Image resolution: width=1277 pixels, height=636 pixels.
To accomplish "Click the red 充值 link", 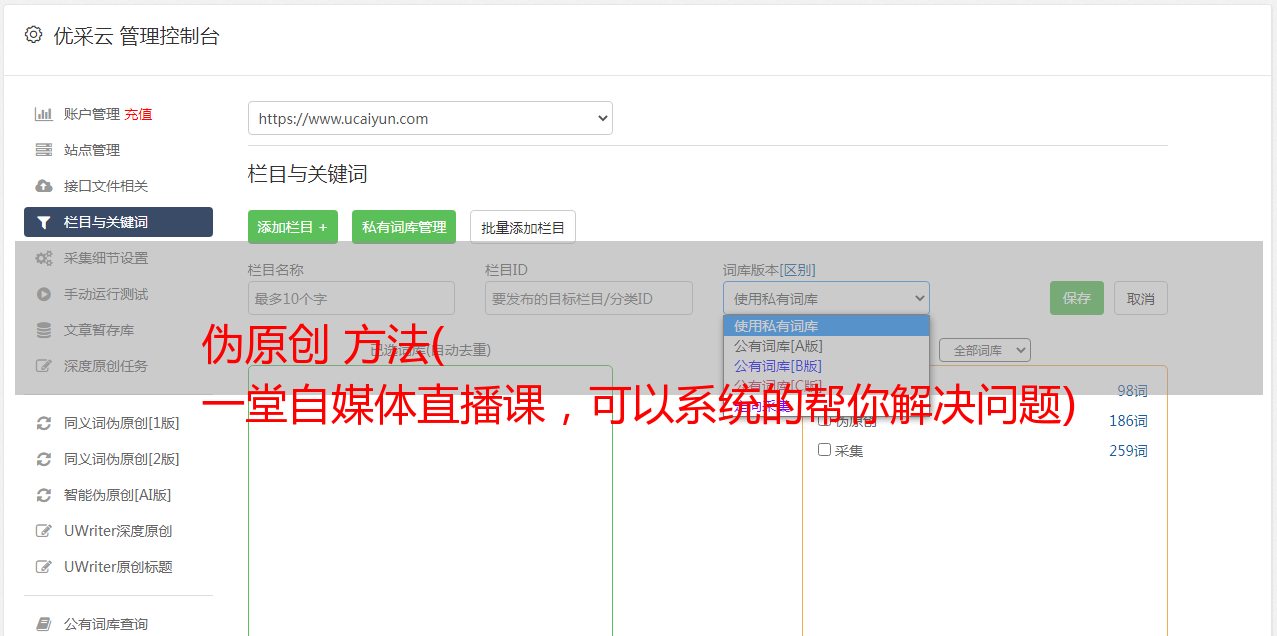I will pyautogui.click(x=138, y=114).
